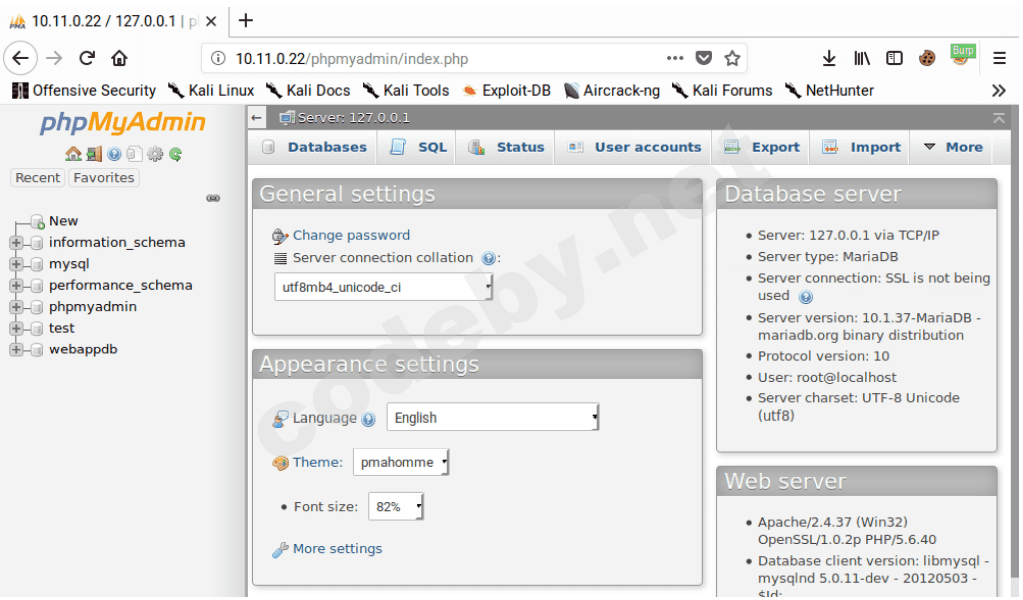This screenshot has width=1023, height=600.
Task: Expand the test database node
Action: pos(16,328)
